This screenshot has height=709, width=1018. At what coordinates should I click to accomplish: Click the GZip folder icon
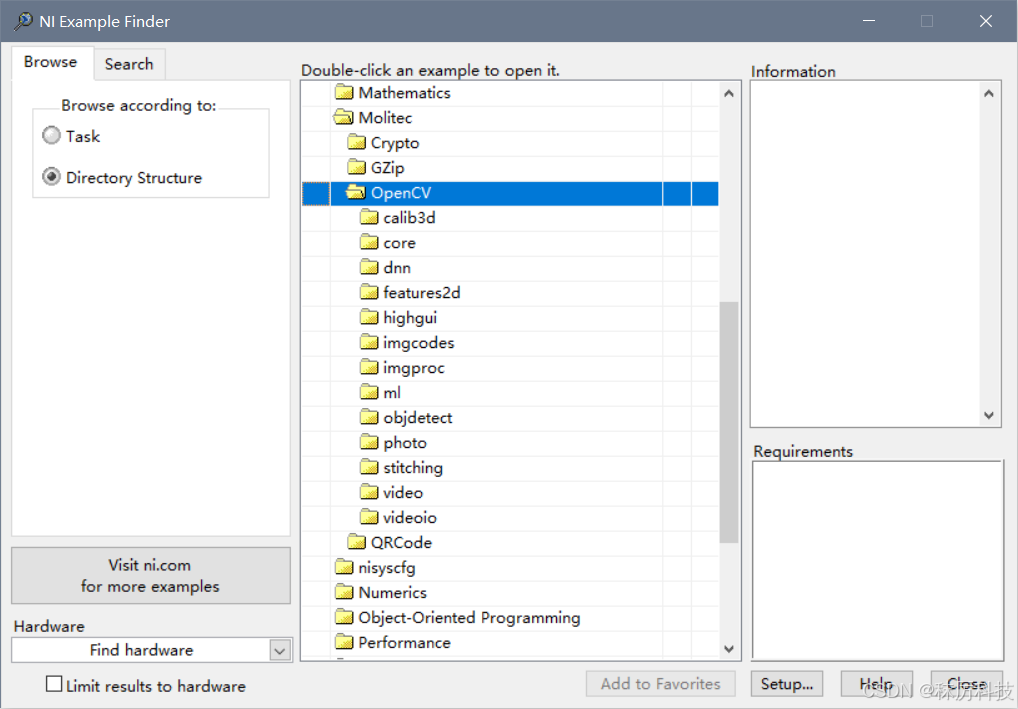click(356, 168)
